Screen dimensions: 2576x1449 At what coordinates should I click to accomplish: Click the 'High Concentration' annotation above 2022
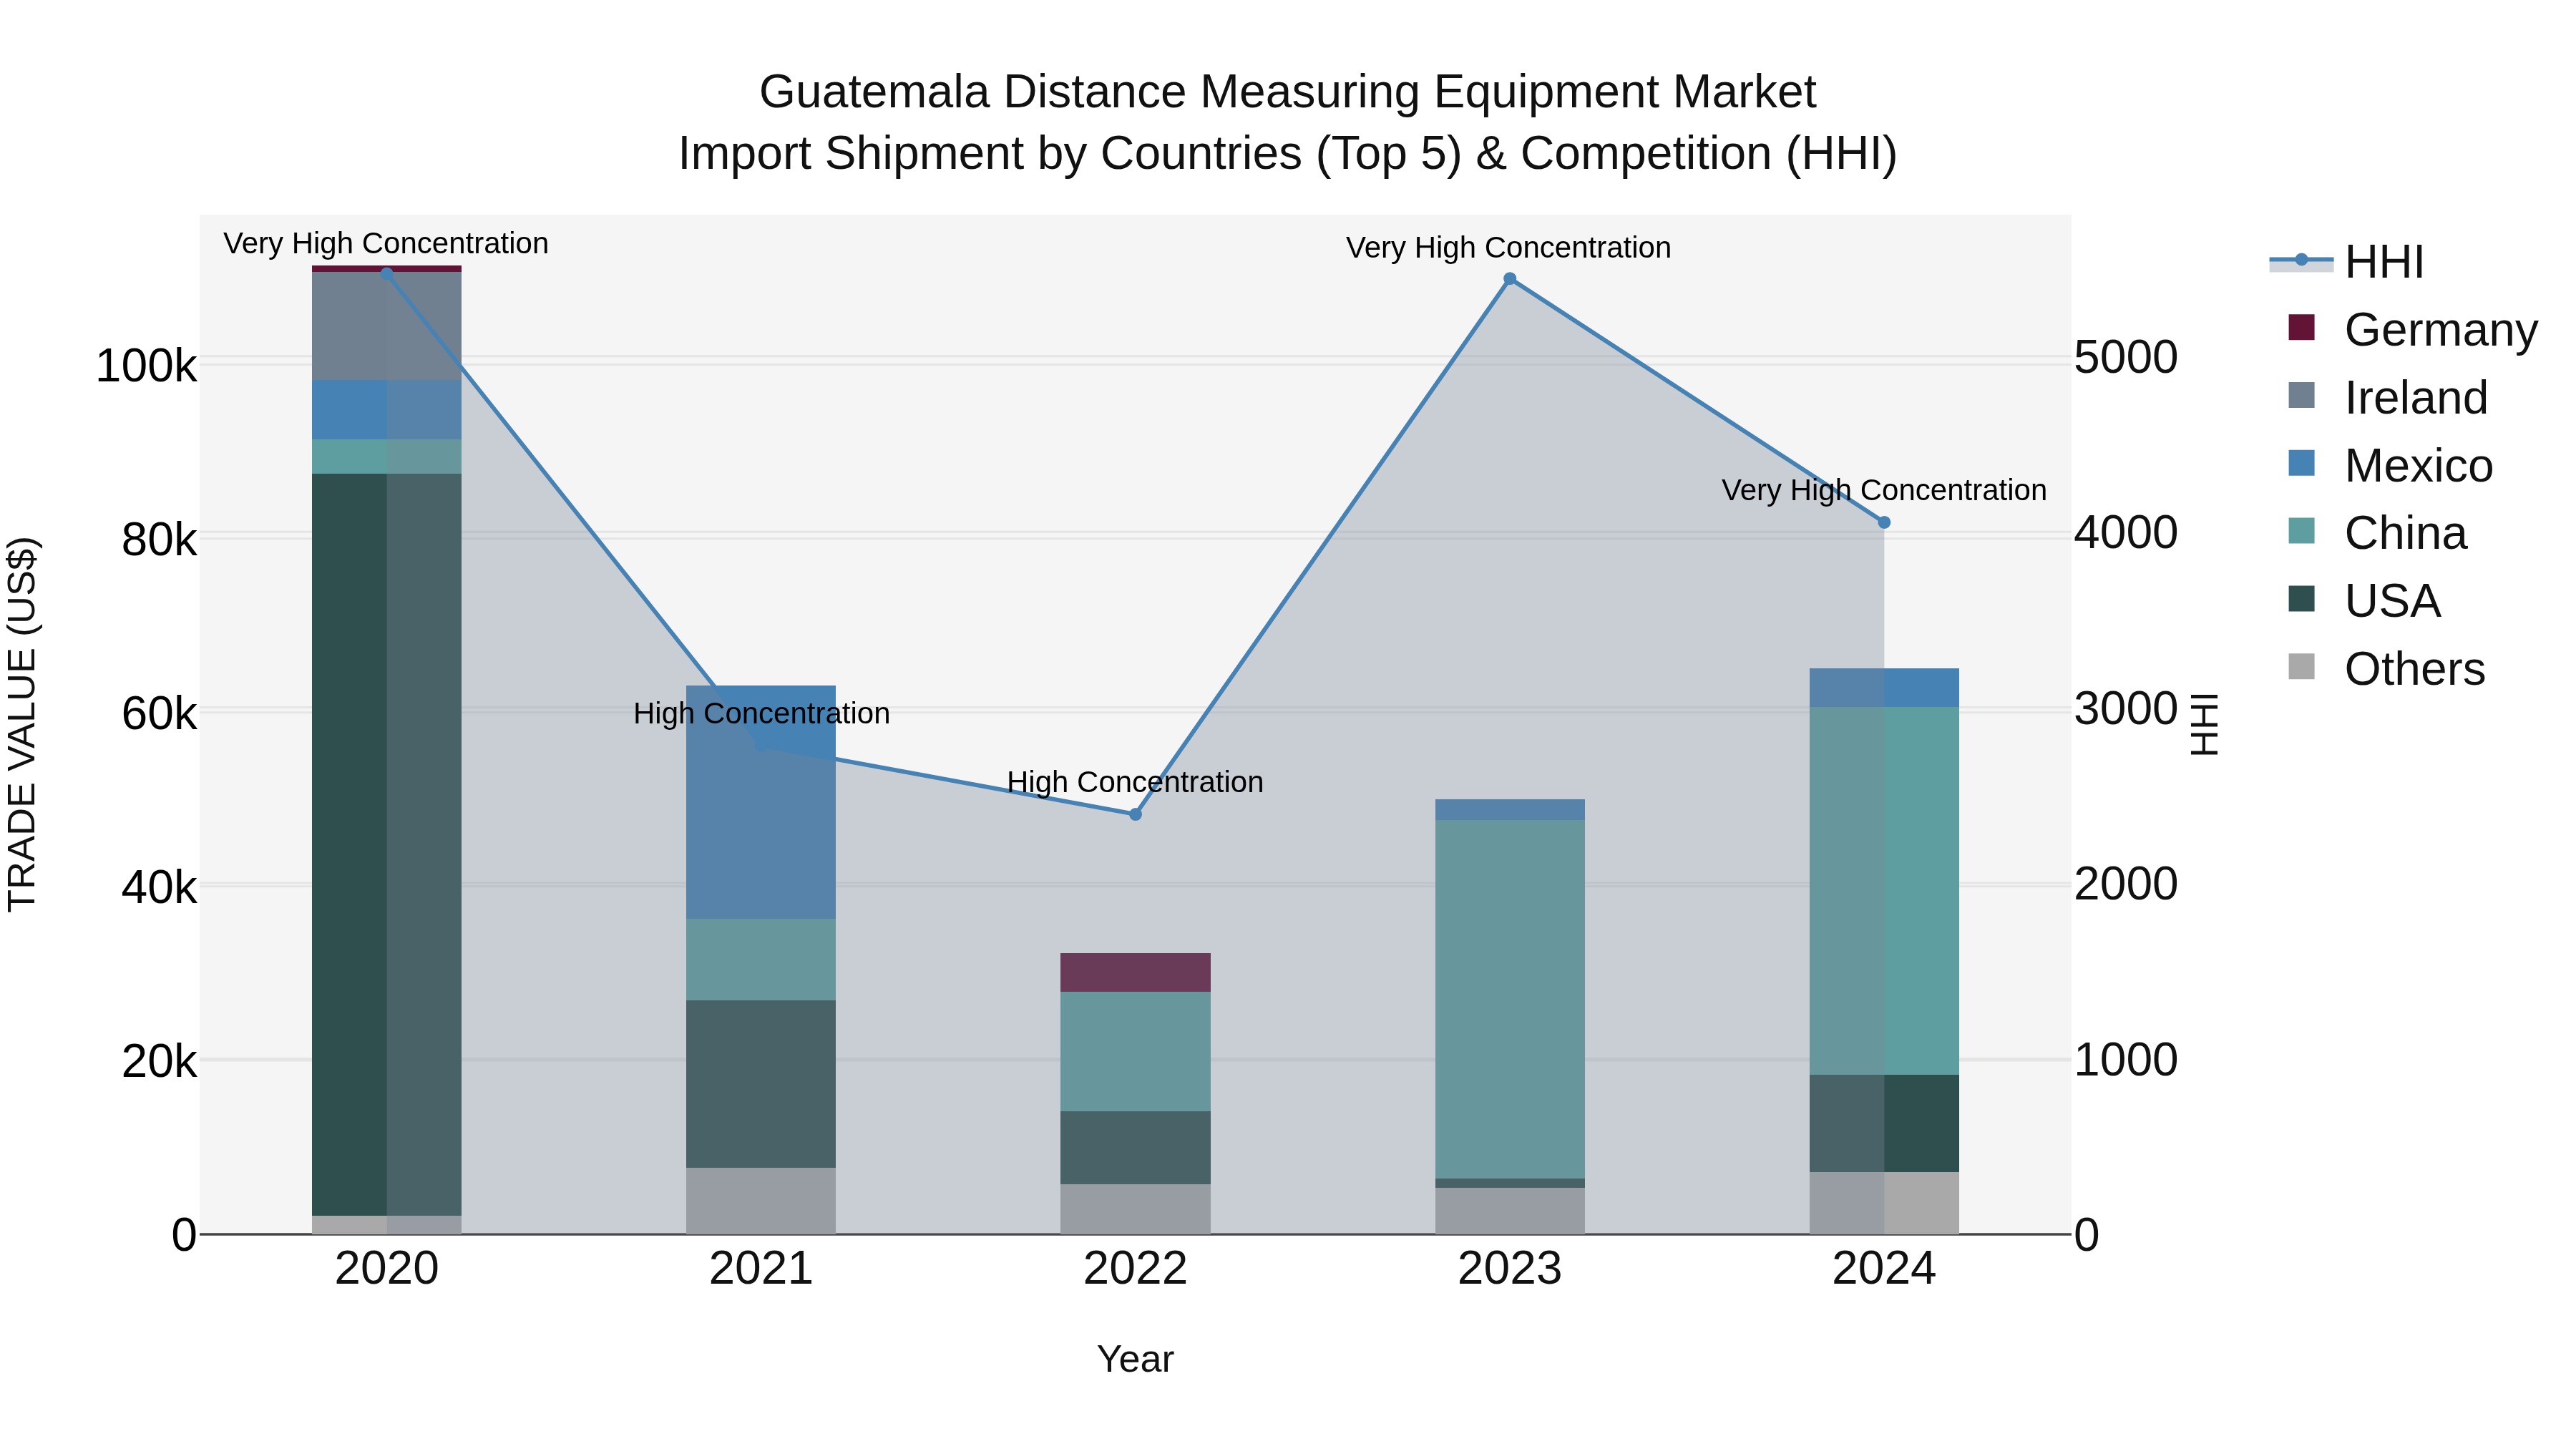coord(1135,781)
